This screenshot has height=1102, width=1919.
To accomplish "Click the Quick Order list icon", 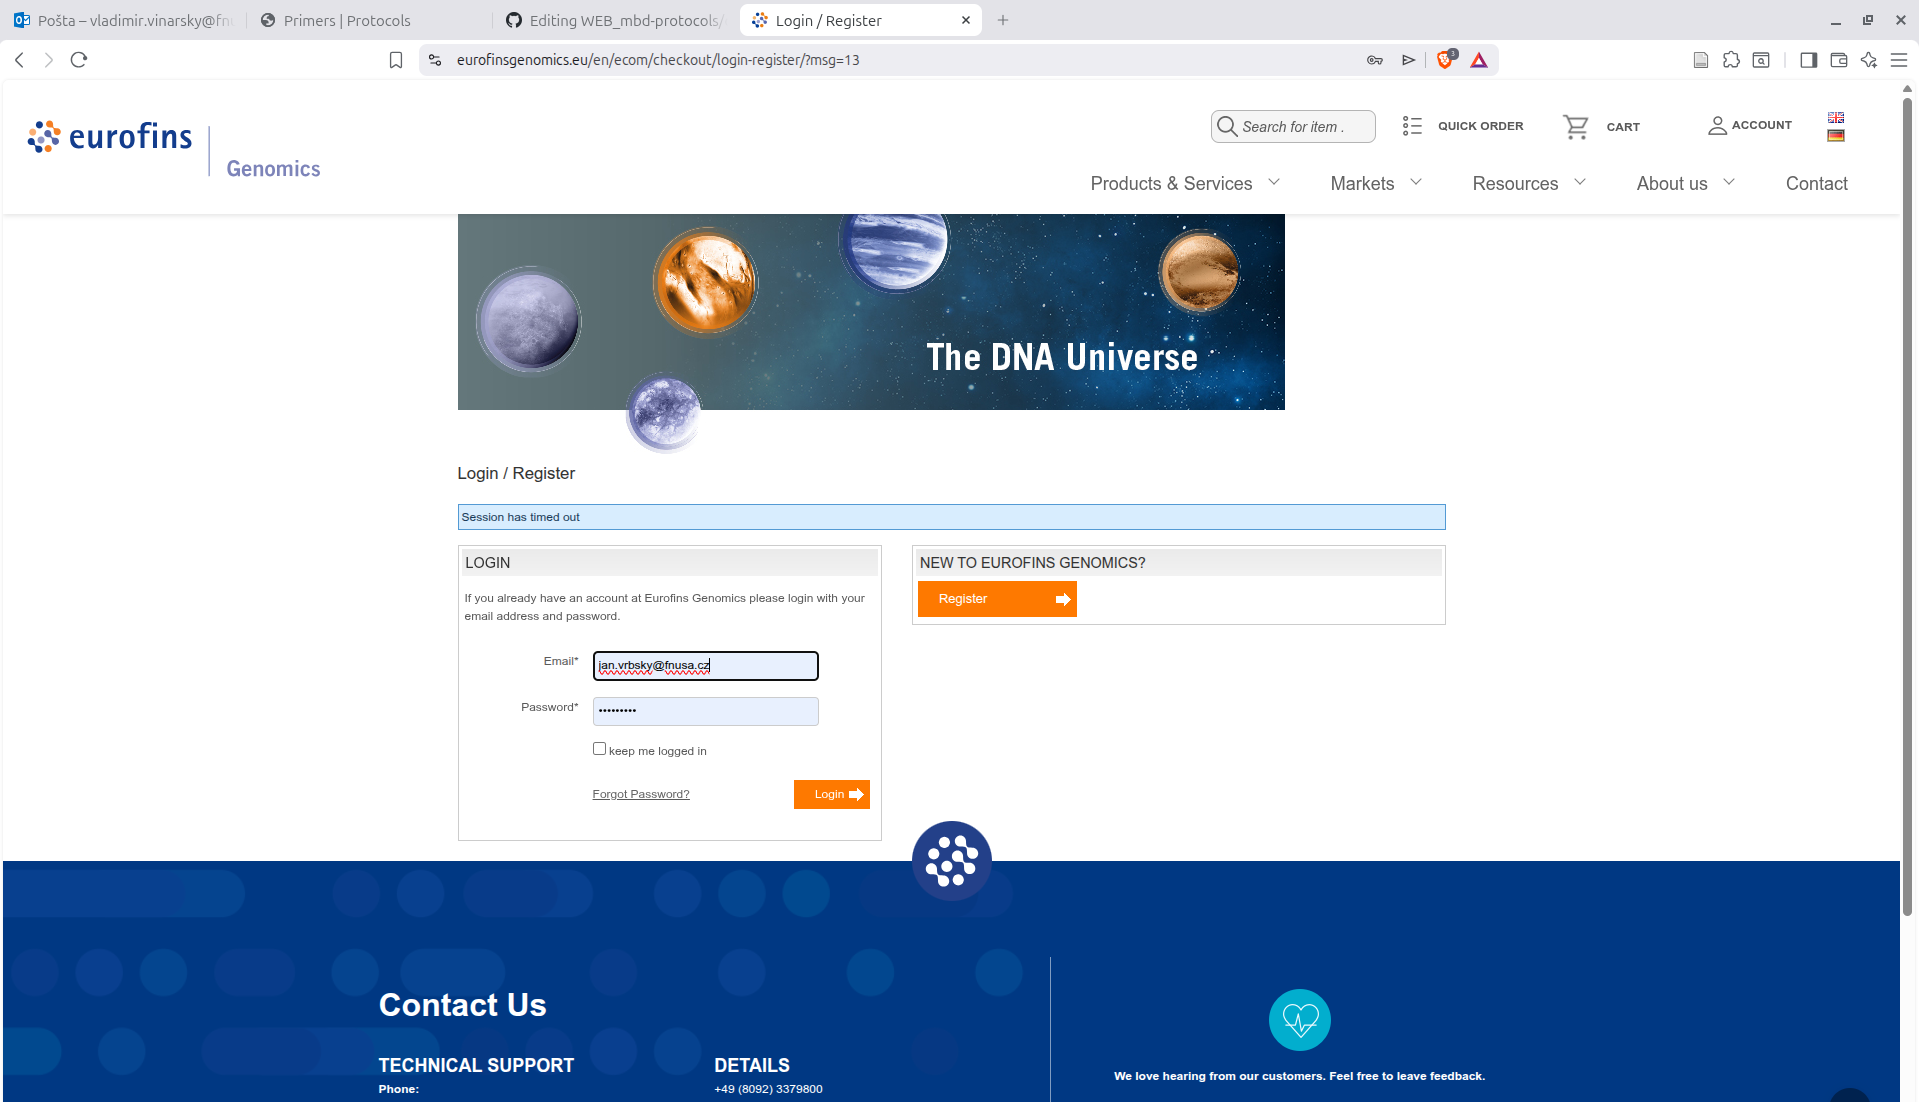I will tap(1412, 126).
